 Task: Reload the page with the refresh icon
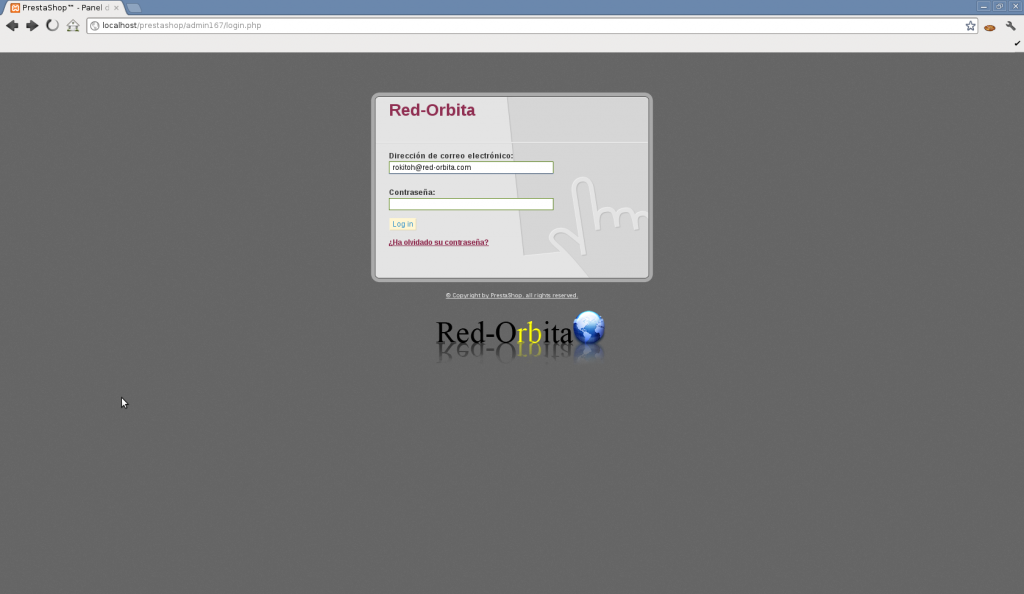pos(52,25)
